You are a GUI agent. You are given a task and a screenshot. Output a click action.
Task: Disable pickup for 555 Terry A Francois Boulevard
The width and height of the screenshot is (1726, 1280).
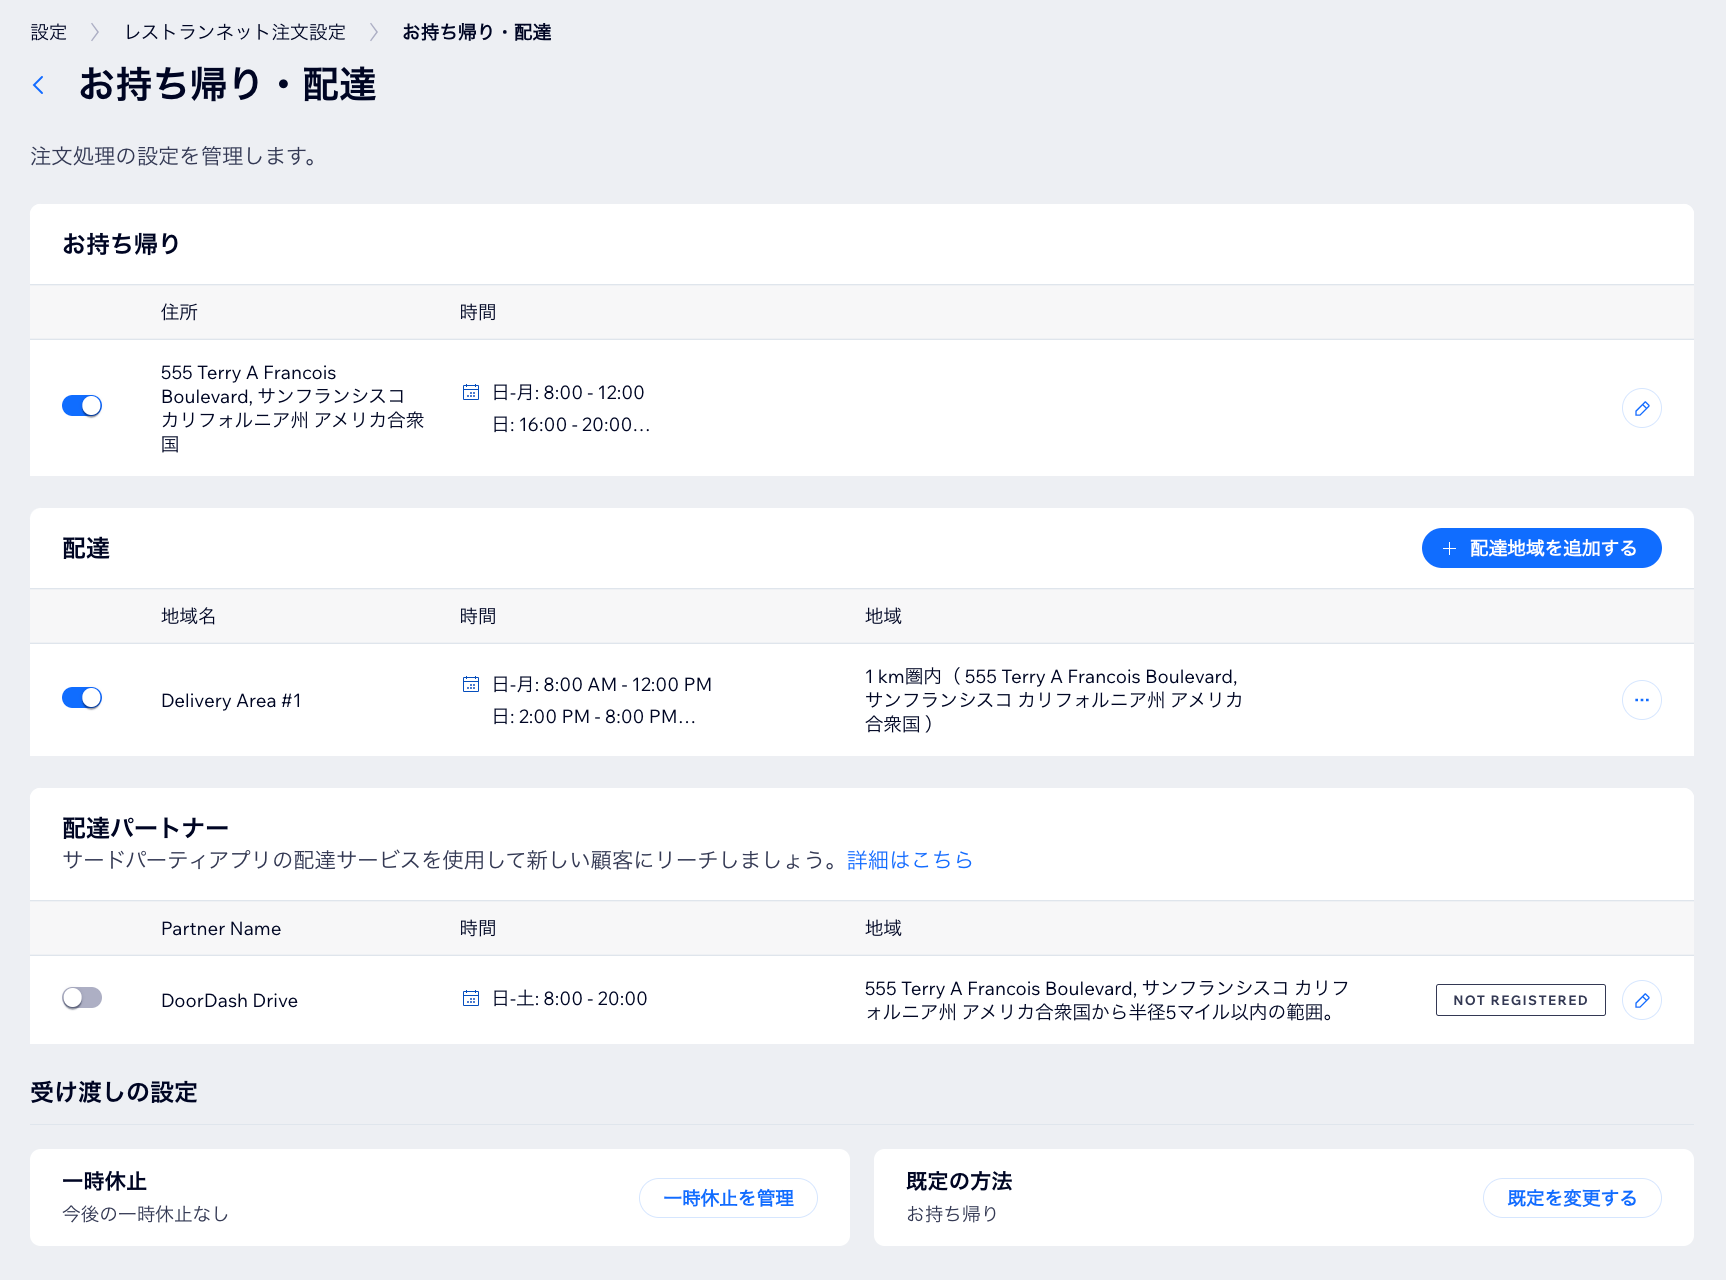82,406
